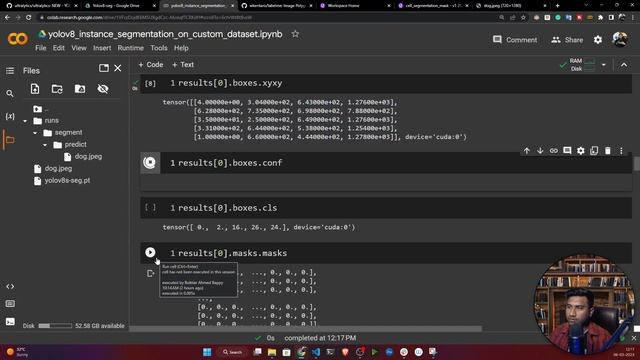Collapse the runs folder
Screen dimensions: 640x360
25,121
